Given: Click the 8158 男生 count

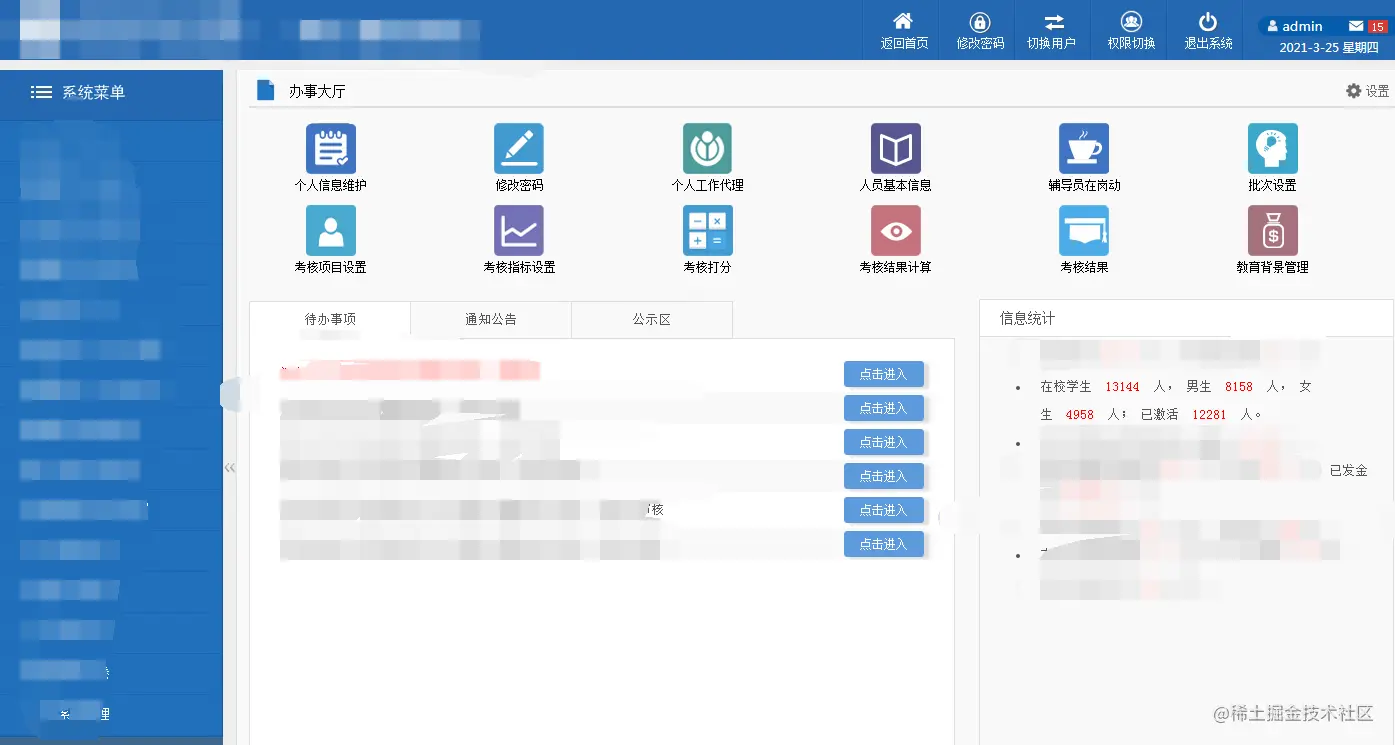Looking at the screenshot, I should (1238, 387).
